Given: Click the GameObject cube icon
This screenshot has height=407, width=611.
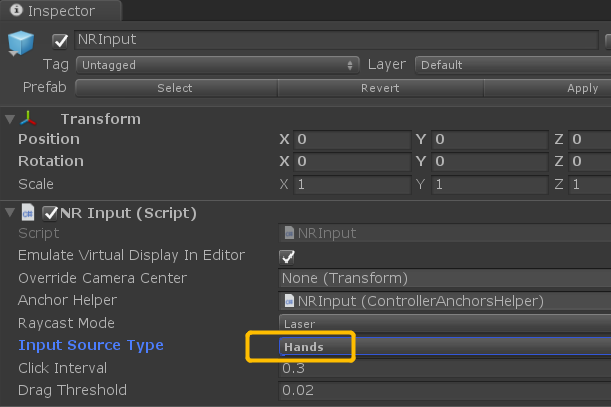Looking at the screenshot, I should (22, 45).
